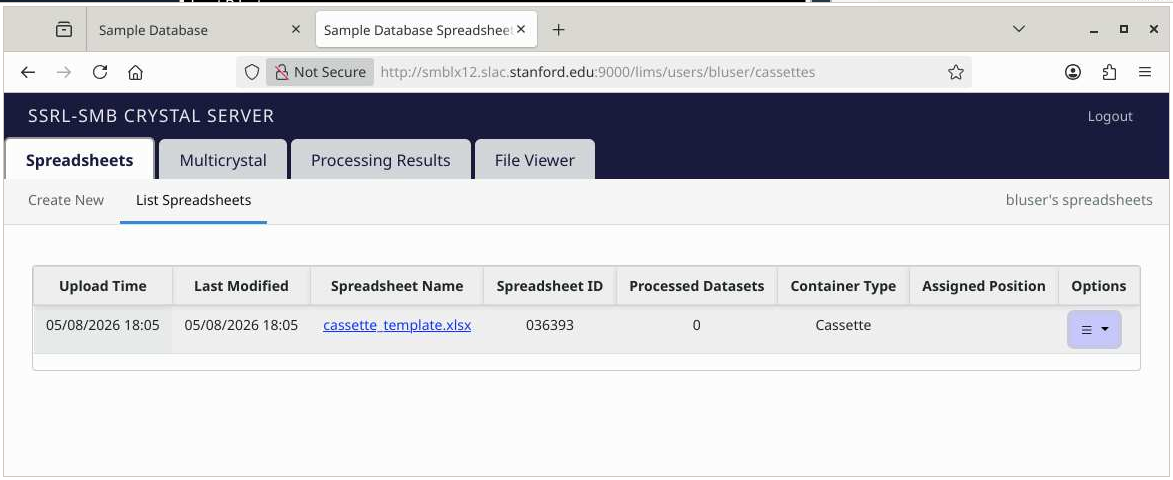Open the browser home page icon
The height and width of the screenshot is (480, 1173).
[135, 73]
